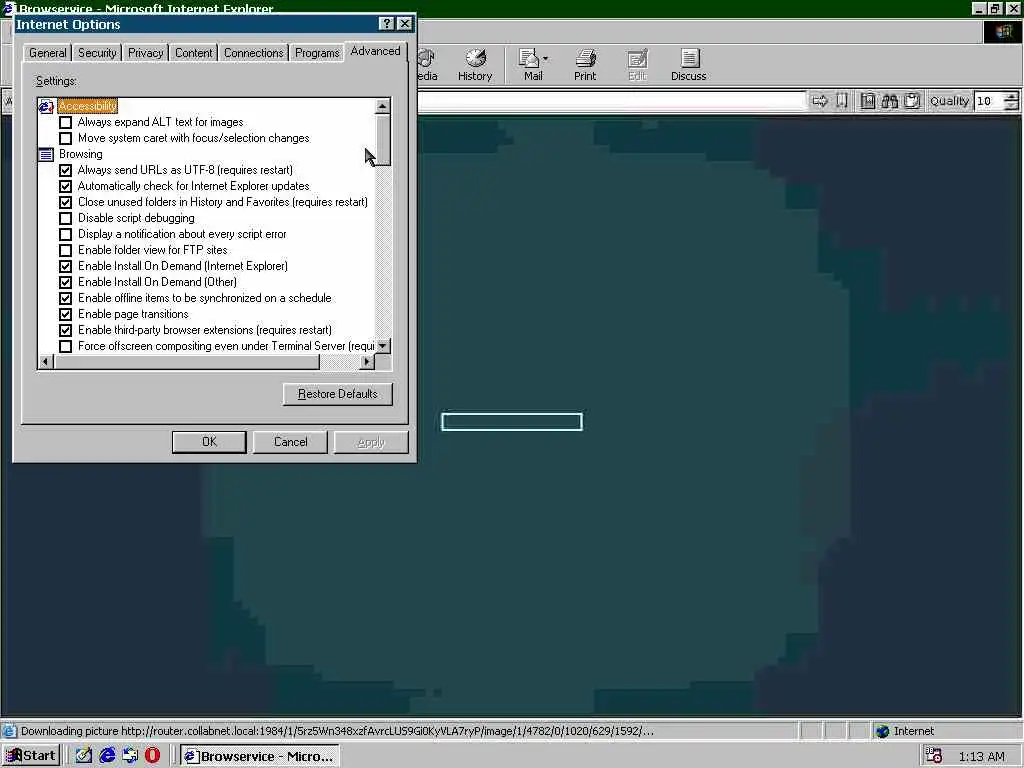Viewport: 1024px width, 768px height.
Task: Click the Quality spinner up arrow
Action: click(1011, 96)
